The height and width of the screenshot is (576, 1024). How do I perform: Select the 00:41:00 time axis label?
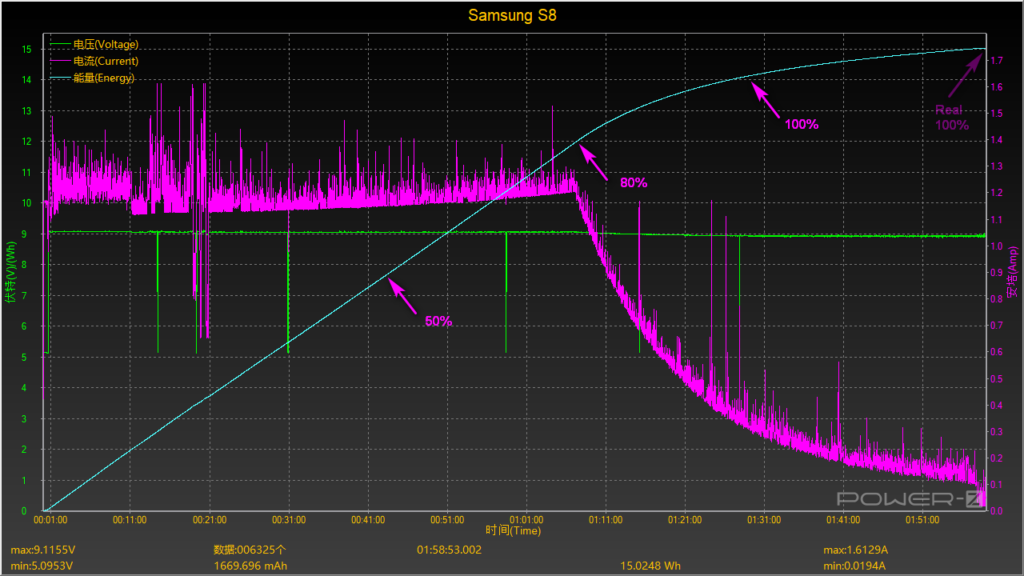pyautogui.click(x=368, y=520)
